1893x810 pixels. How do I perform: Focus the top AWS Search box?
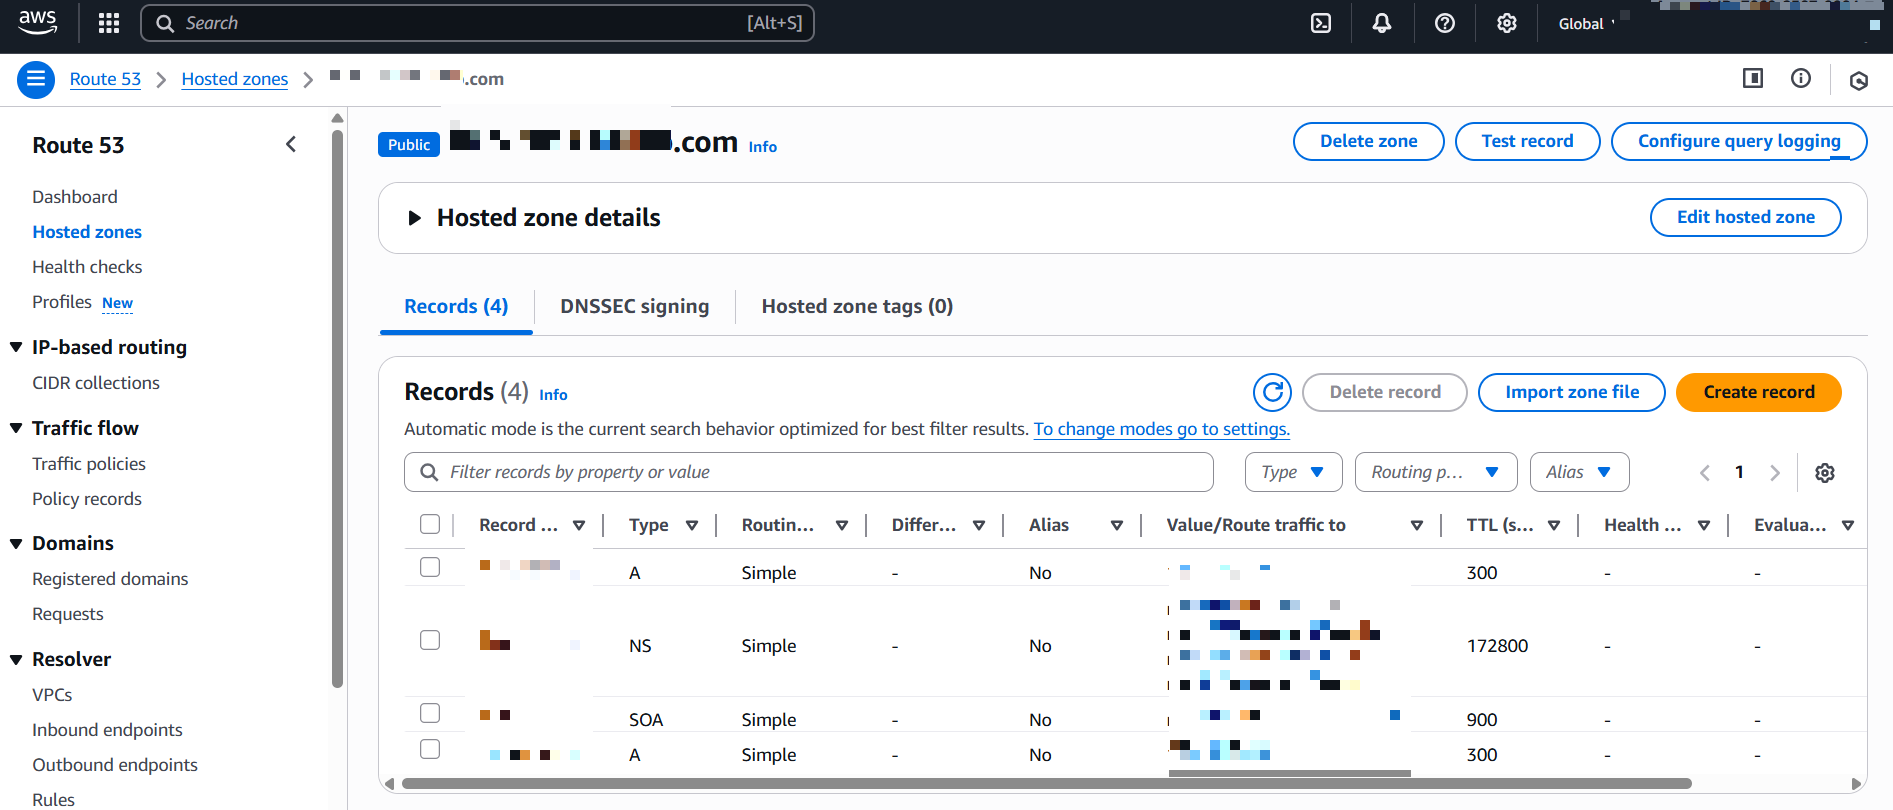click(478, 23)
